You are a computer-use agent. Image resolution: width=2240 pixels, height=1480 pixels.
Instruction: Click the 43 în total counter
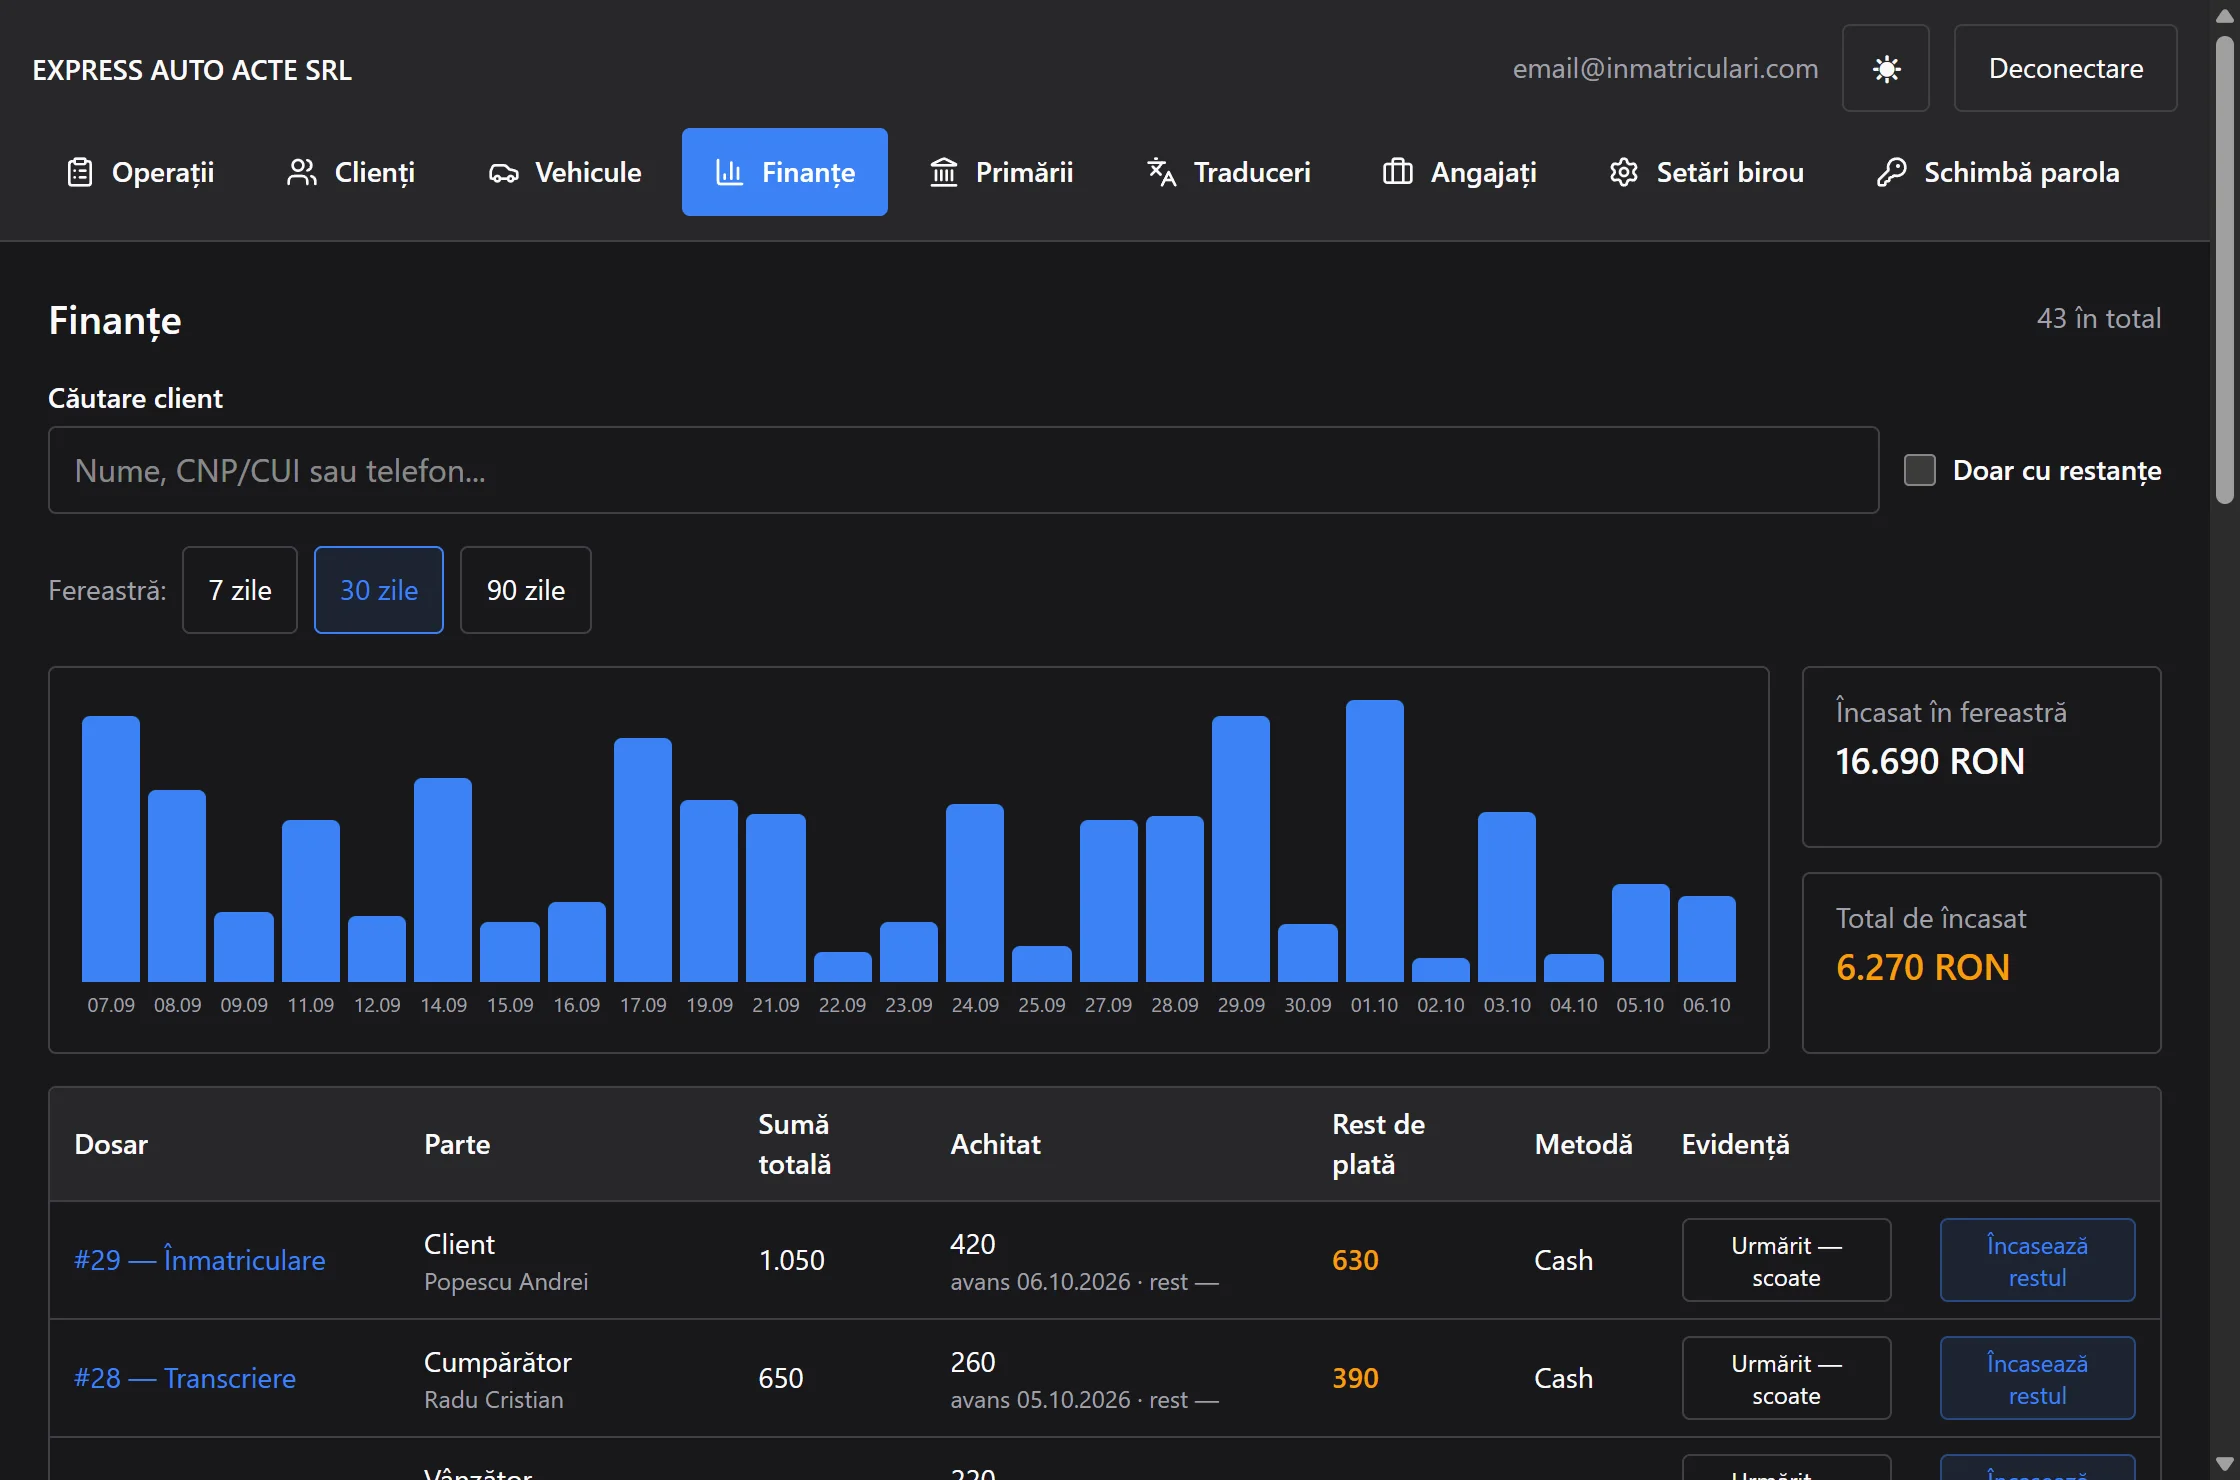(x=2099, y=318)
